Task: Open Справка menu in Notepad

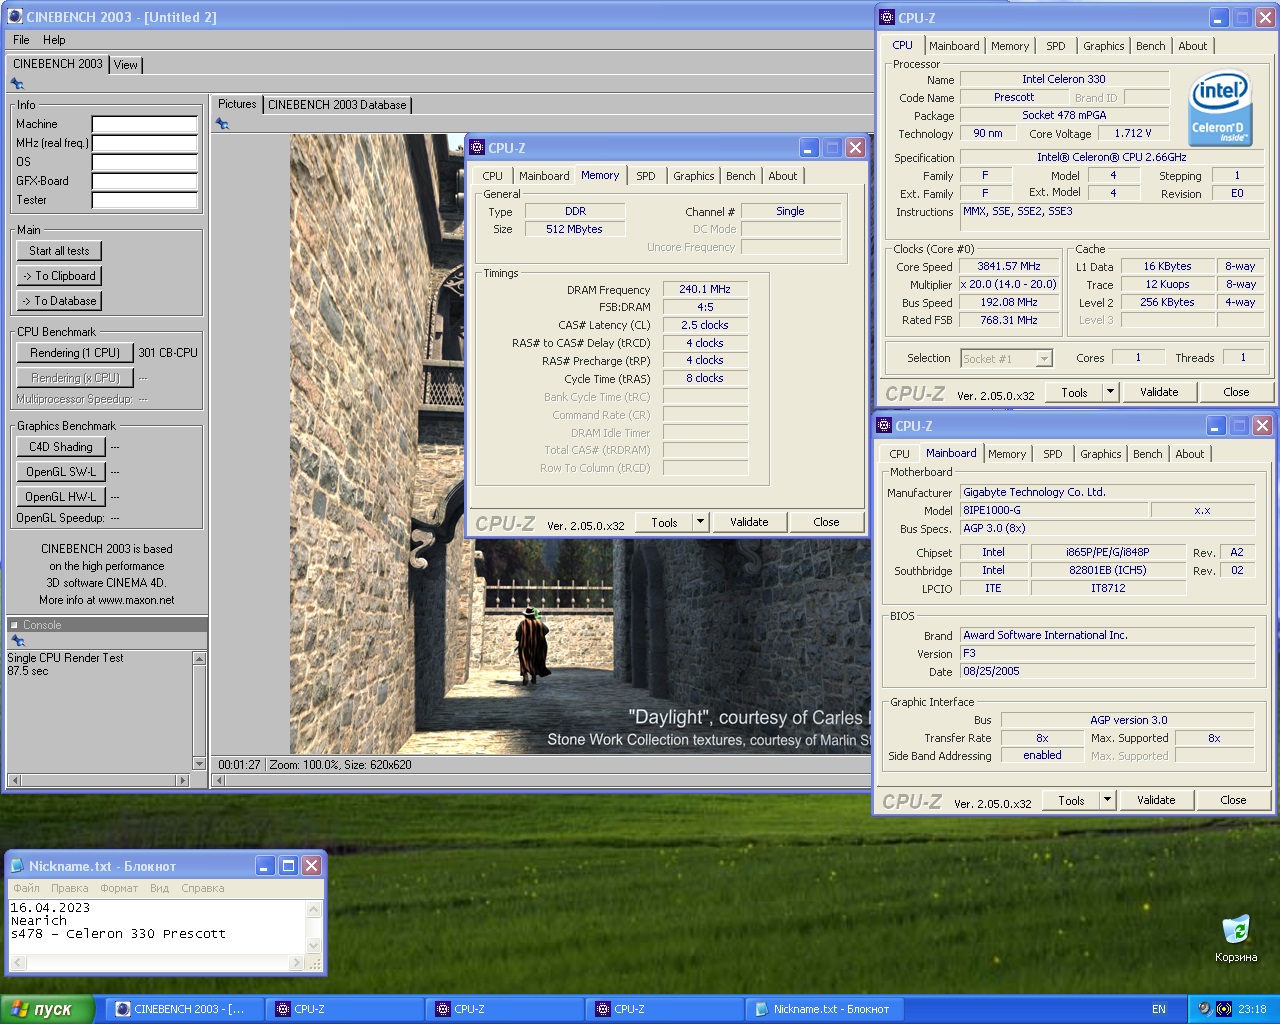Action: click(x=203, y=888)
